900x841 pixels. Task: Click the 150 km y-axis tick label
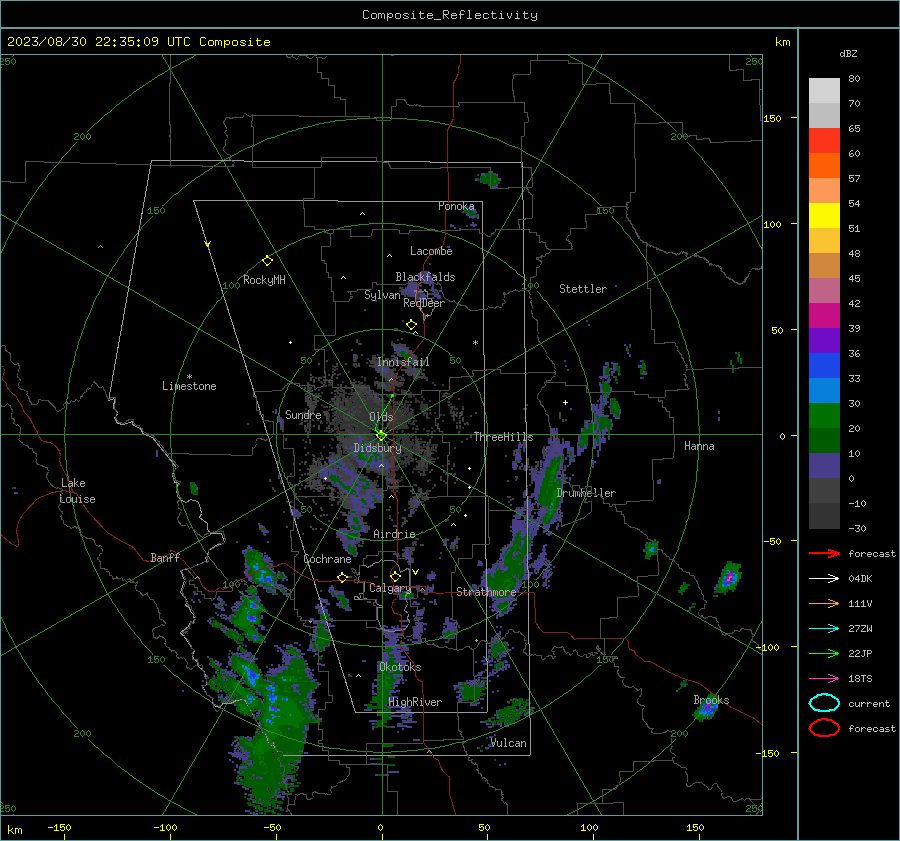coord(772,118)
